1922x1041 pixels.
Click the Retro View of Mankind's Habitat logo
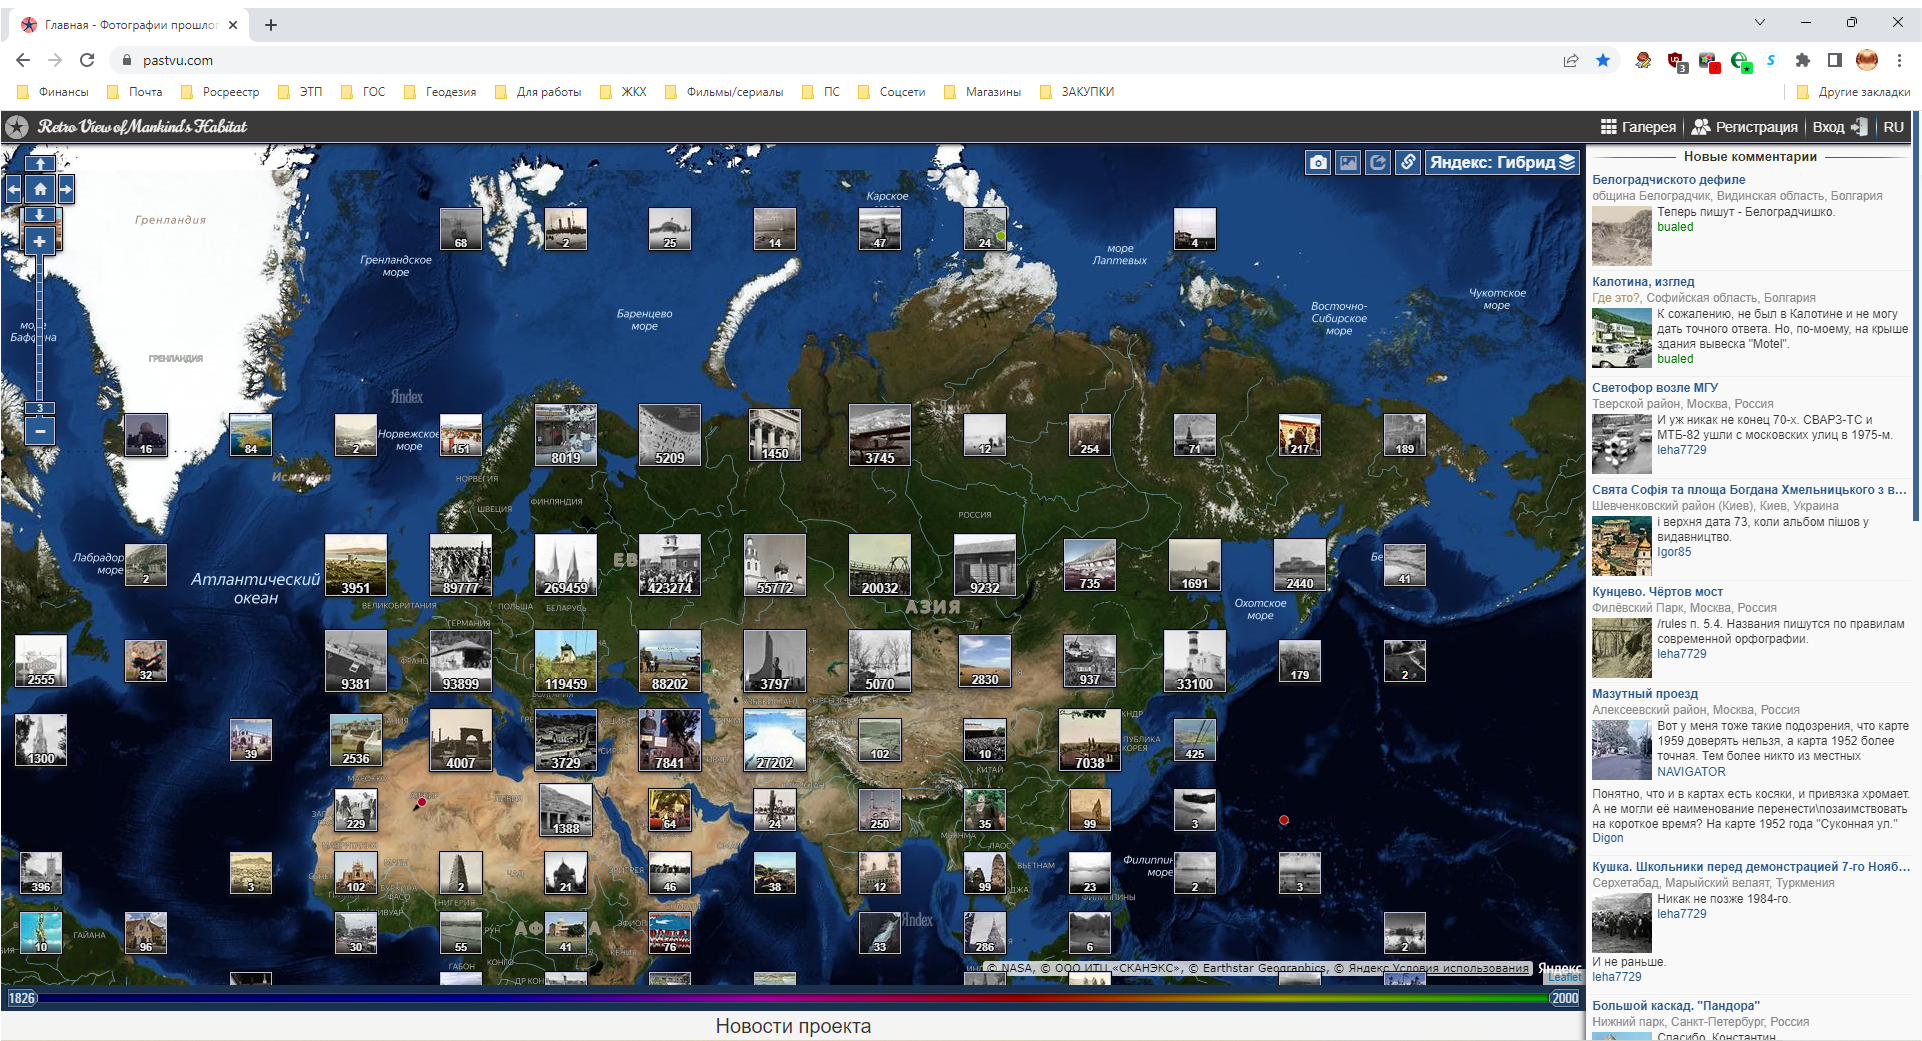pyautogui.click(x=127, y=127)
